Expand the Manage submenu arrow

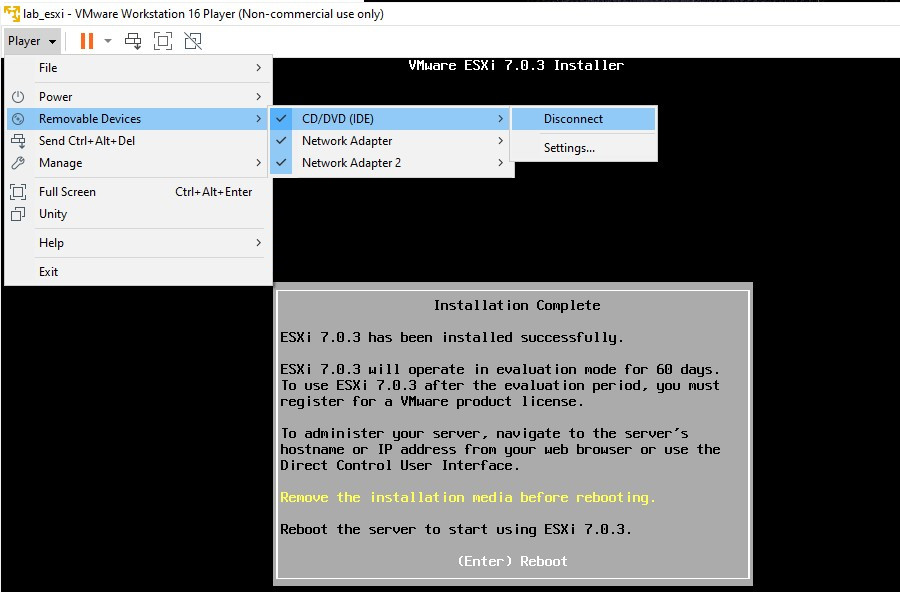pos(258,163)
